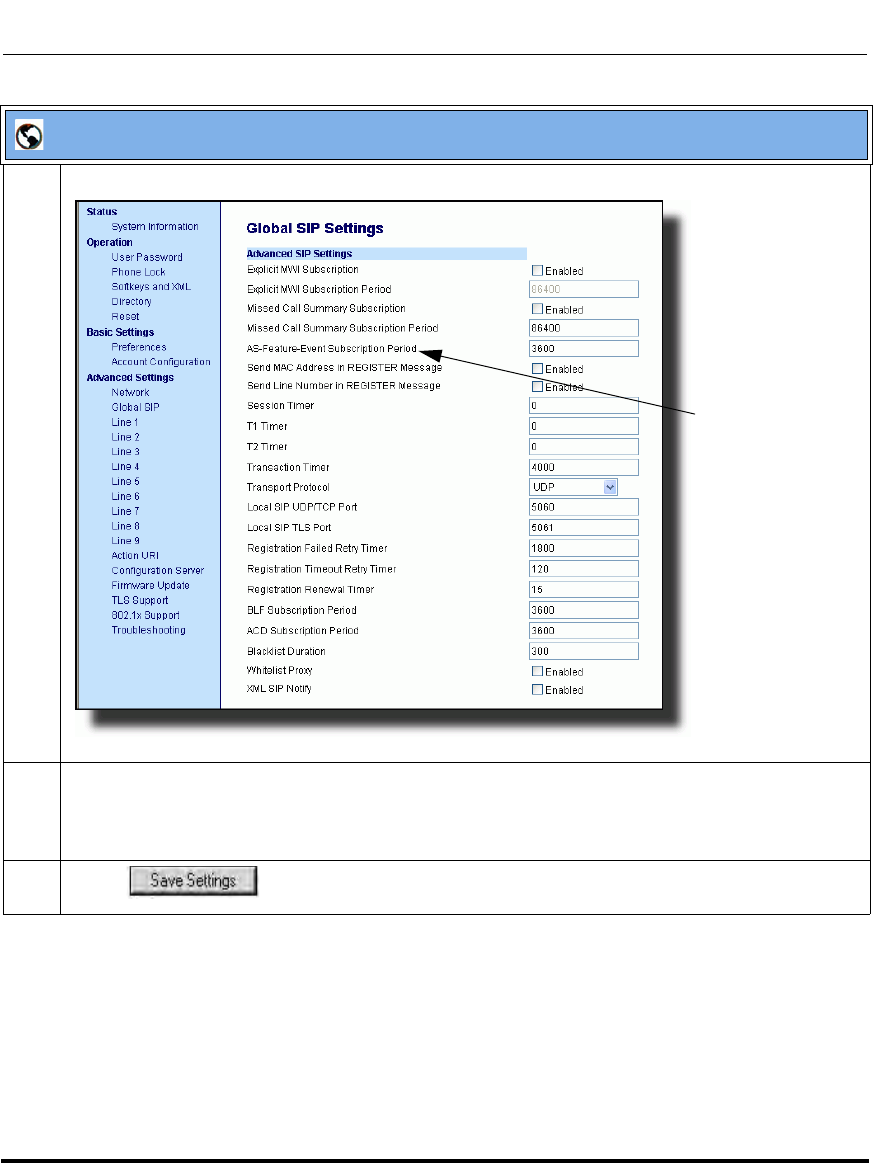
Task: Click Registration Failed Retry Timer field
Action: pyautogui.click(x=584, y=548)
